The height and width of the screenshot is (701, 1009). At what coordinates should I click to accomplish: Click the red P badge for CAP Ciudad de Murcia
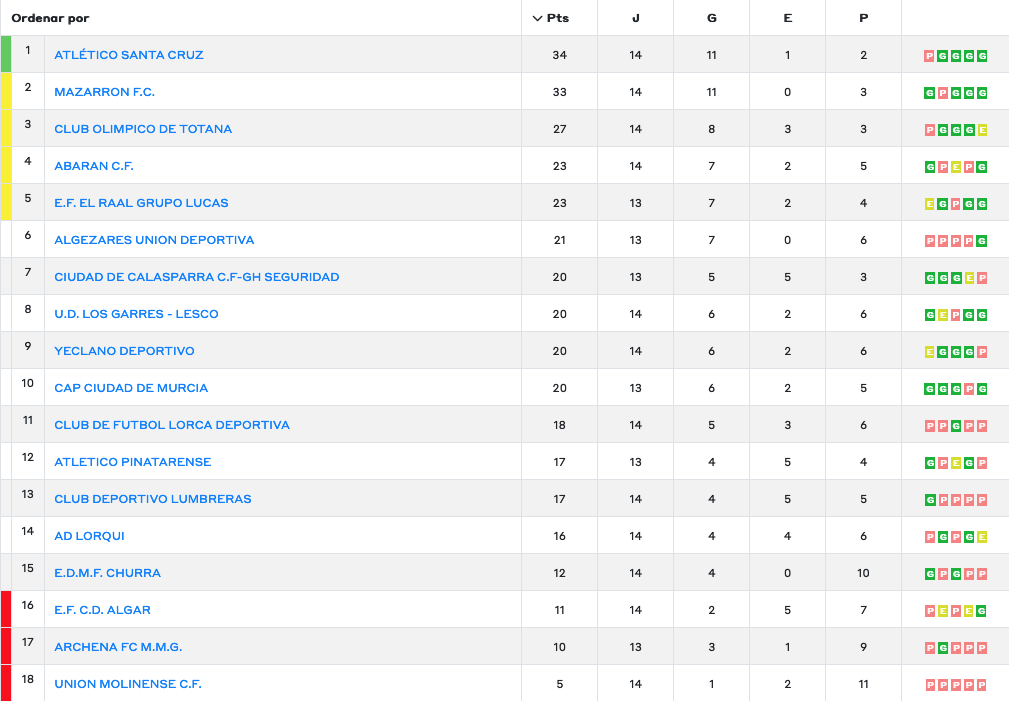tap(969, 389)
